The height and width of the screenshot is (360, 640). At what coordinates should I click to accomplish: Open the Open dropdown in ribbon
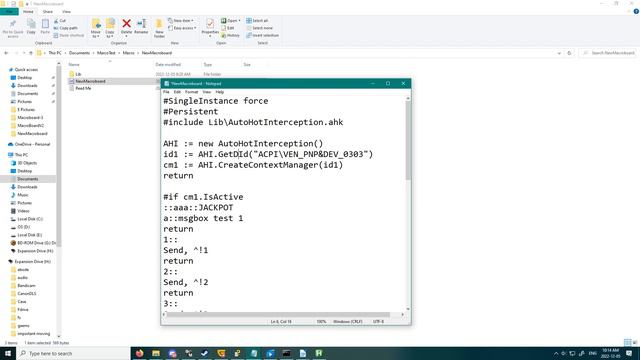pos(231,20)
